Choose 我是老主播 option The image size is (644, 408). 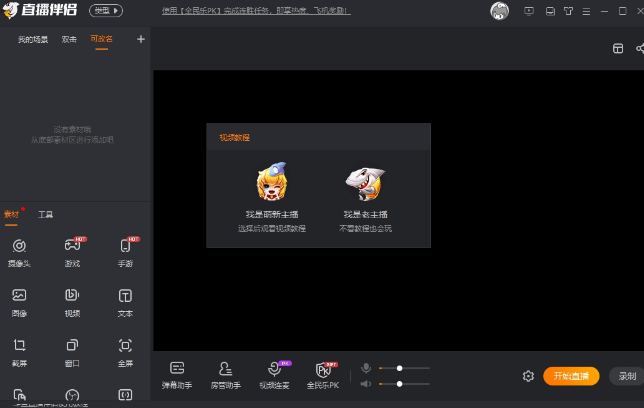point(365,214)
